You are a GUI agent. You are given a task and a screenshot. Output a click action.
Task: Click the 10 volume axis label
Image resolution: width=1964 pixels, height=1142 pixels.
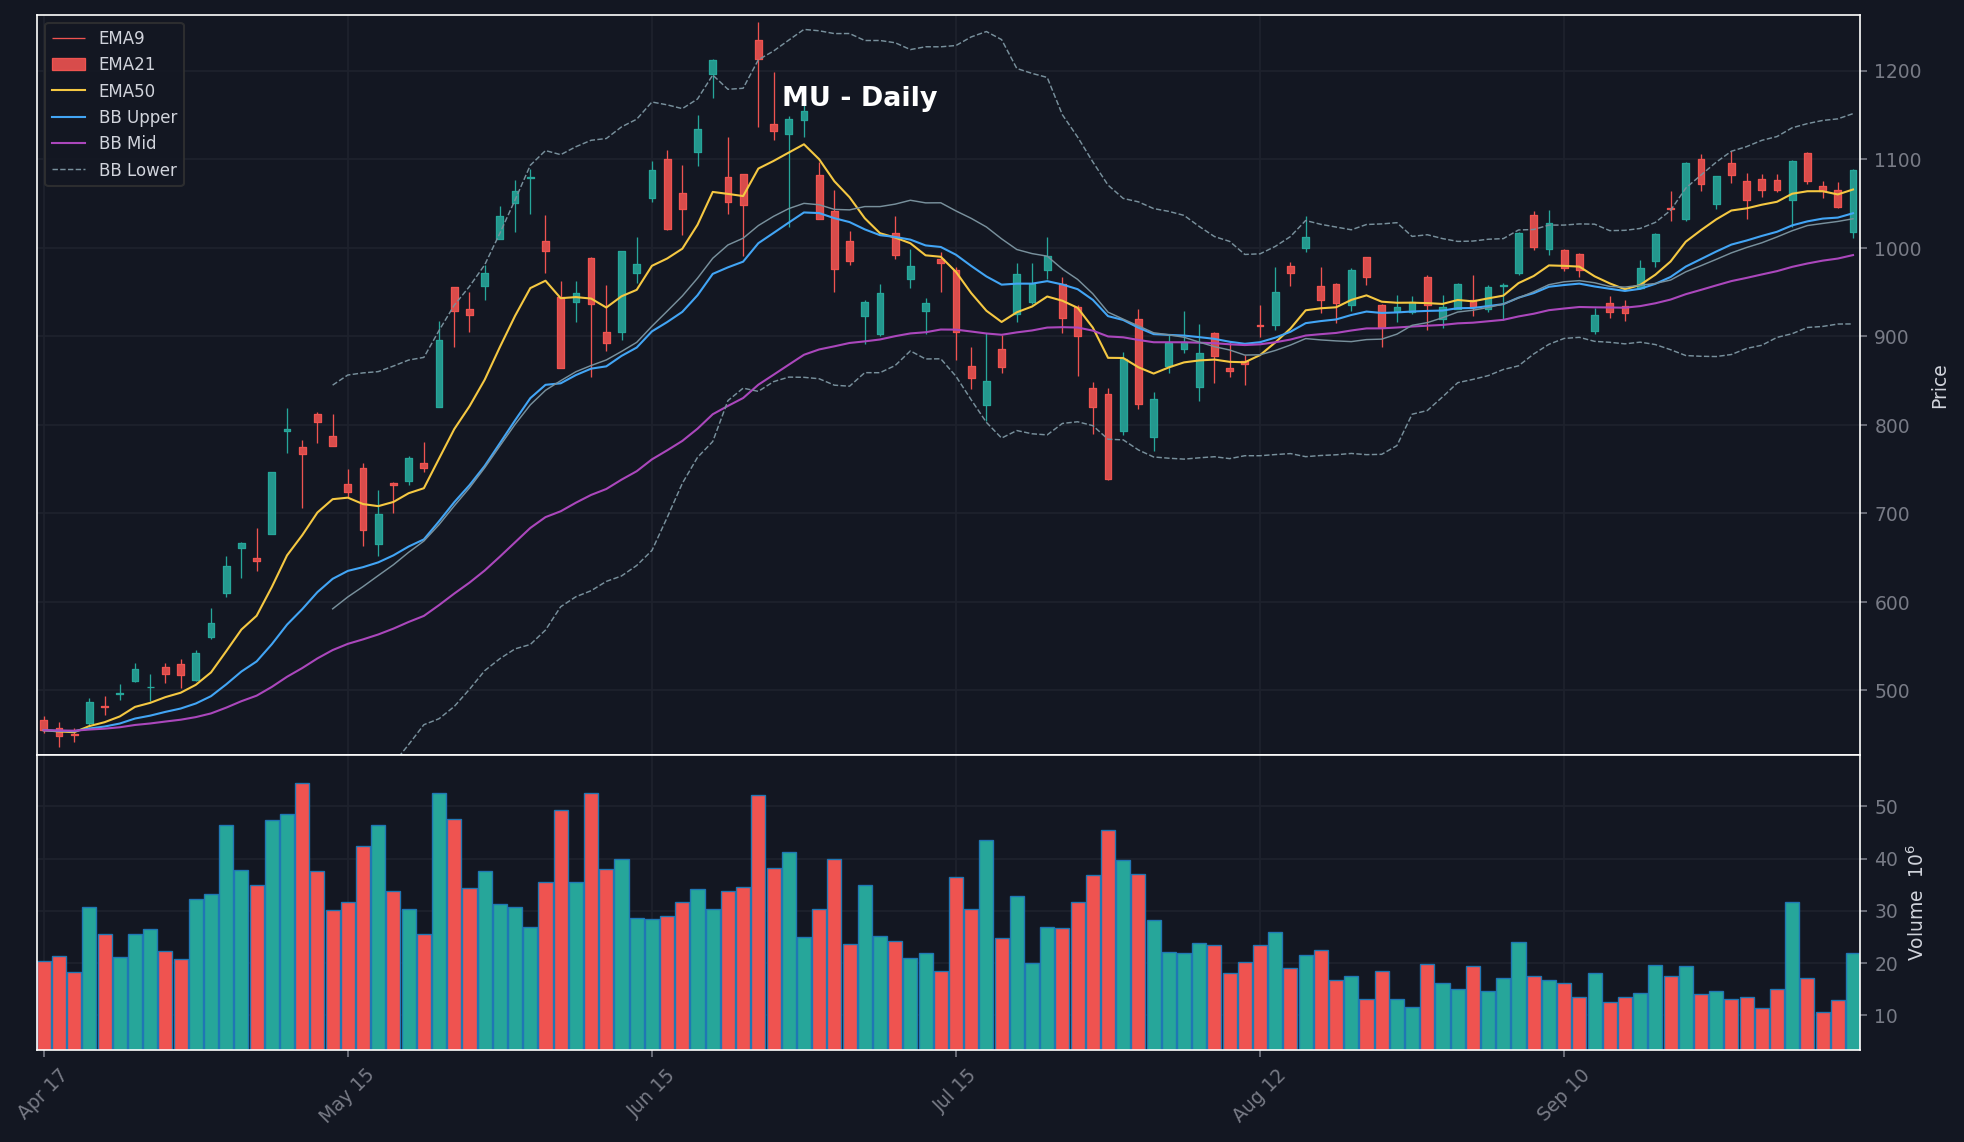point(1888,1016)
